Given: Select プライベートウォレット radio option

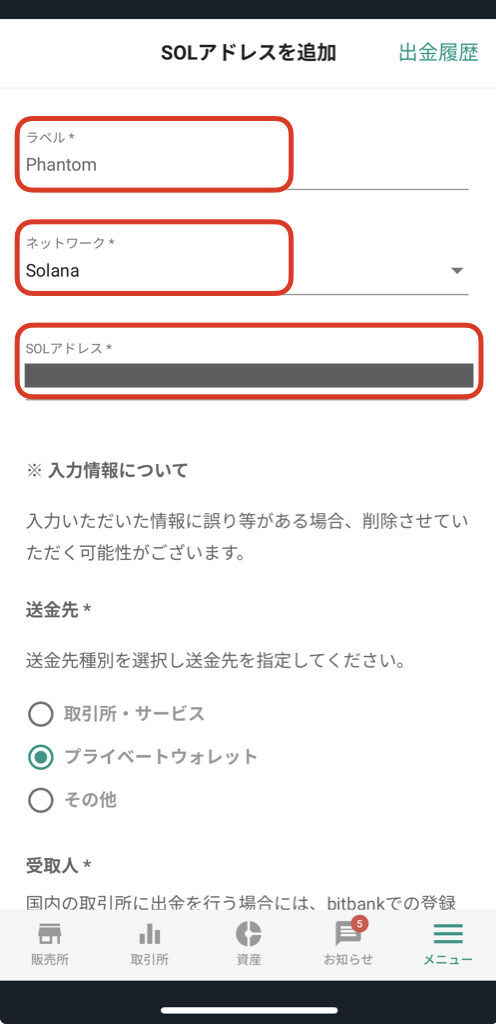Looking at the screenshot, I should click(40, 757).
